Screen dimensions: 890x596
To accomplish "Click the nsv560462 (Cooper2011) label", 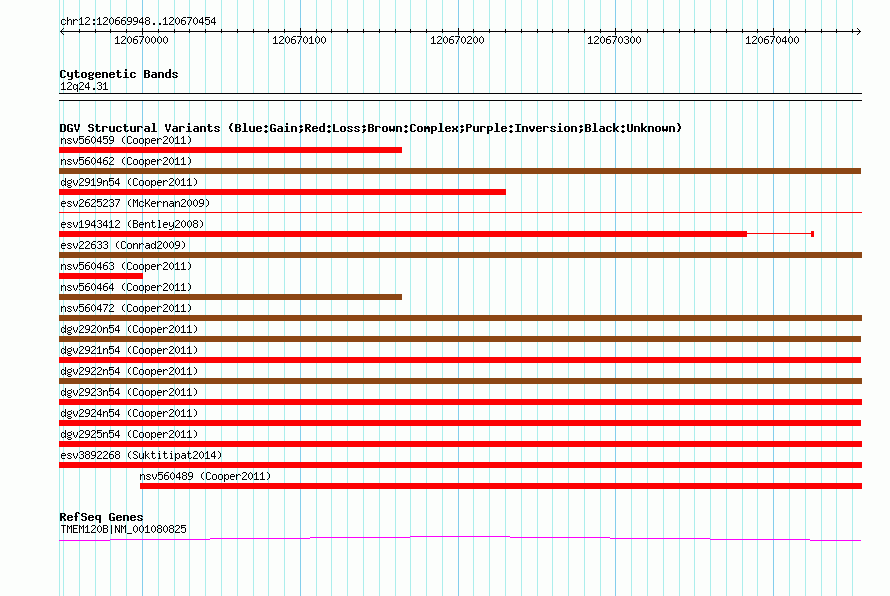I will pyautogui.click(x=126, y=161).
